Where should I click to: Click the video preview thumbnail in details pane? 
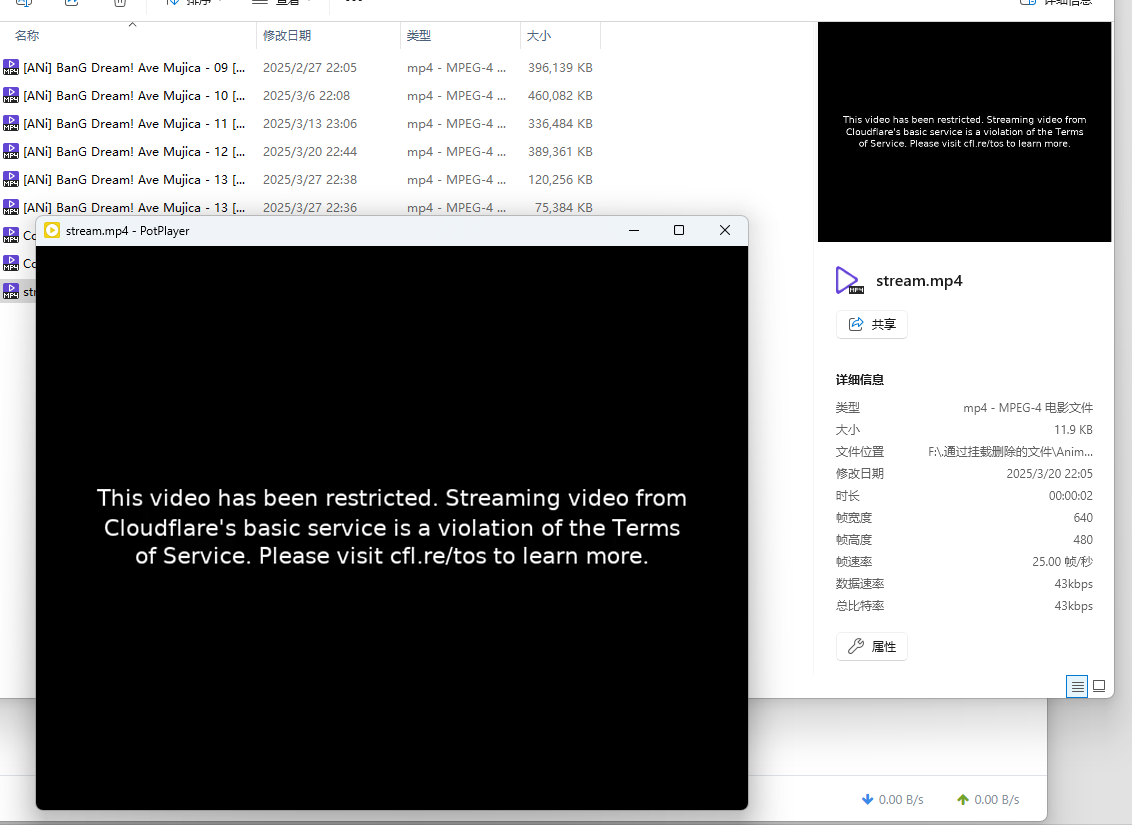(965, 132)
